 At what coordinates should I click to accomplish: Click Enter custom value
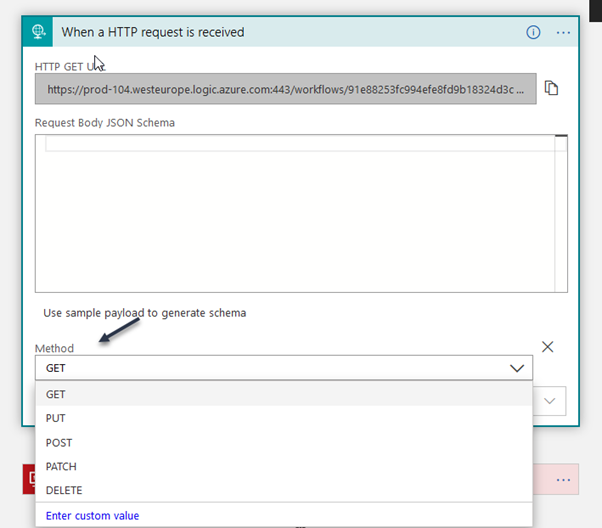[x=92, y=515]
